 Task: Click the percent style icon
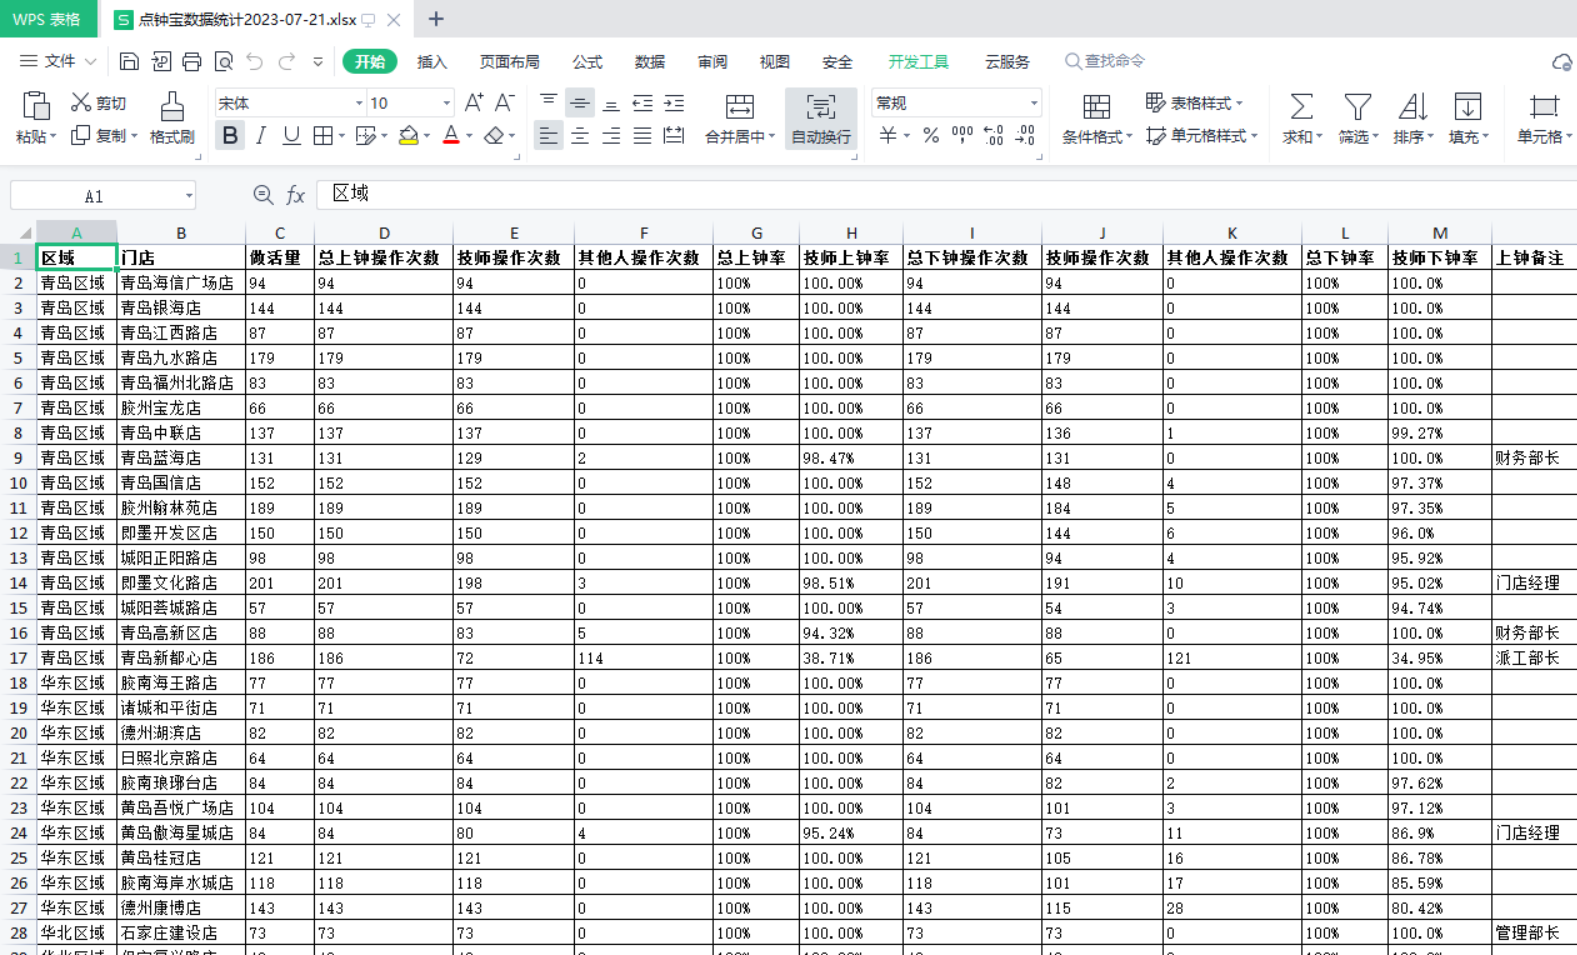click(x=931, y=136)
